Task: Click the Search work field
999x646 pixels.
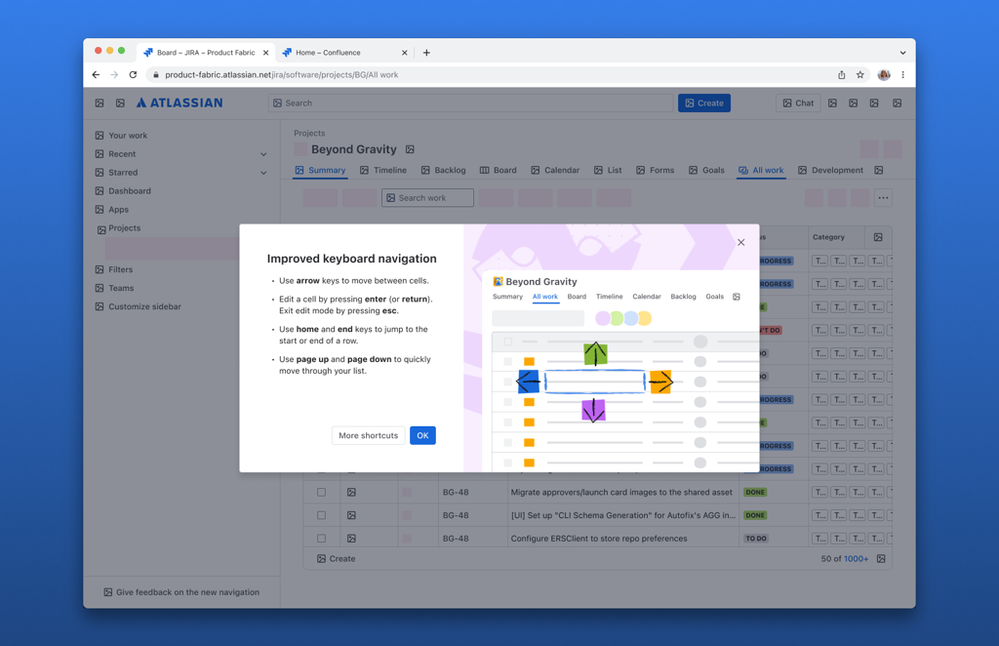Action: [x=428, y=197]
